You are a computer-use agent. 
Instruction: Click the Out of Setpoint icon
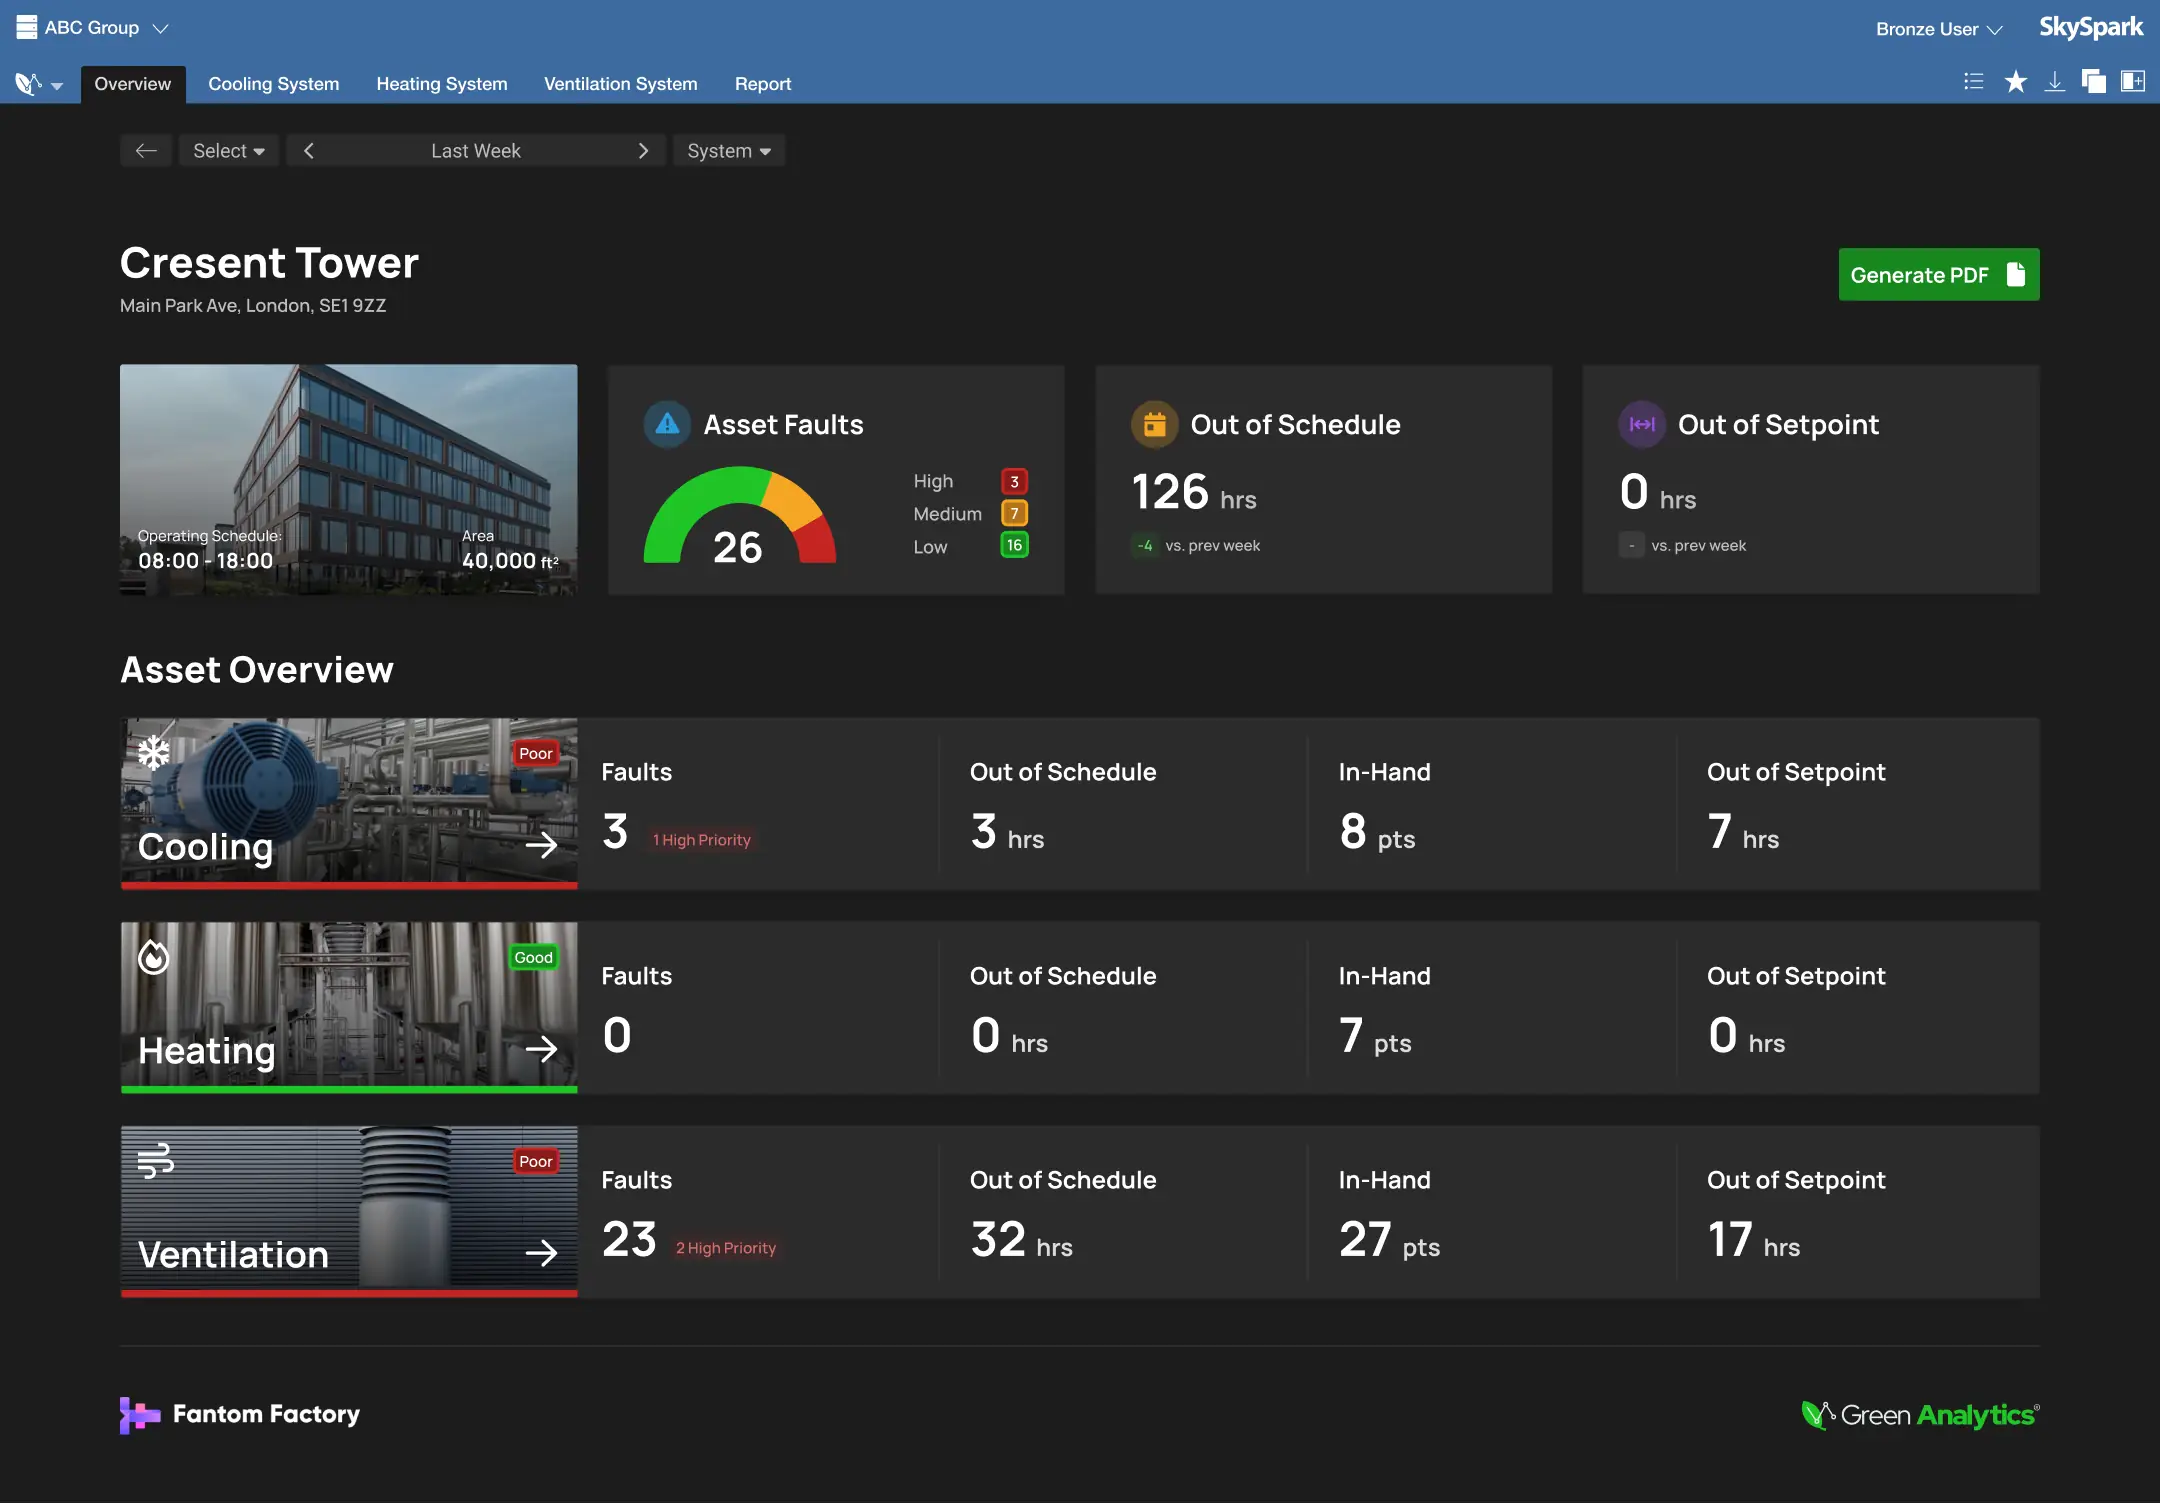point(1641,424)
